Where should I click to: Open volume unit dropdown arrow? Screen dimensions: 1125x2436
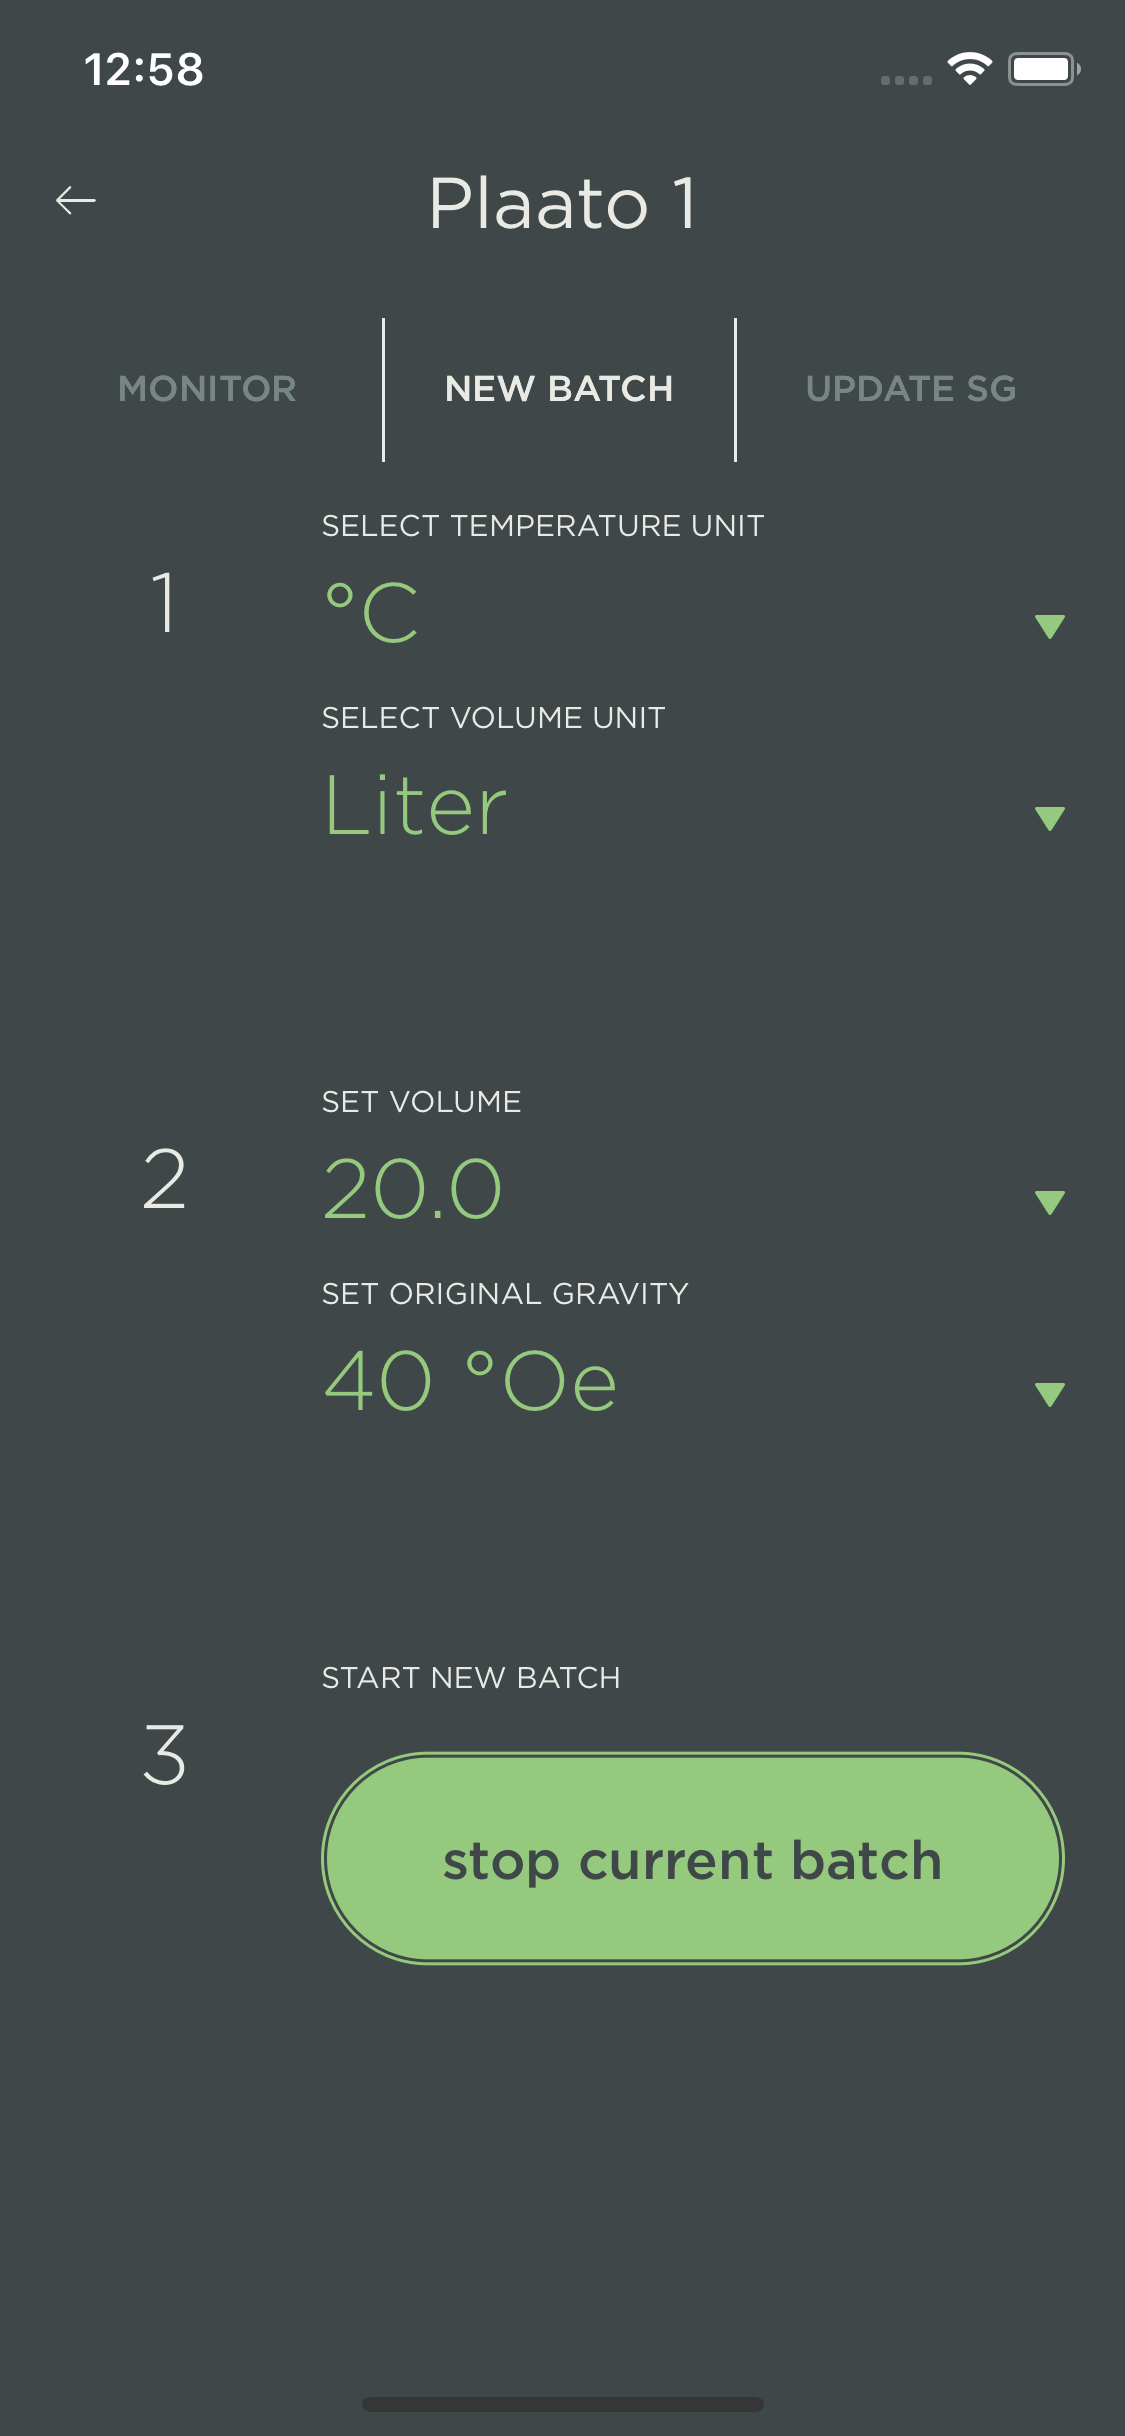[x=1049, y=818]
